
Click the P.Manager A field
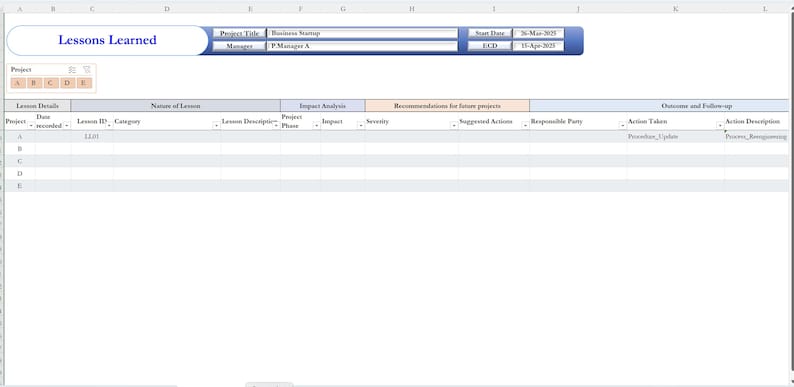[x=363, y=46]
